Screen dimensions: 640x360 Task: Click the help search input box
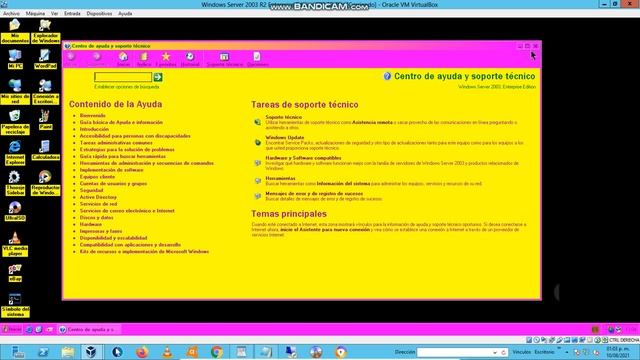tap(123, 77)
